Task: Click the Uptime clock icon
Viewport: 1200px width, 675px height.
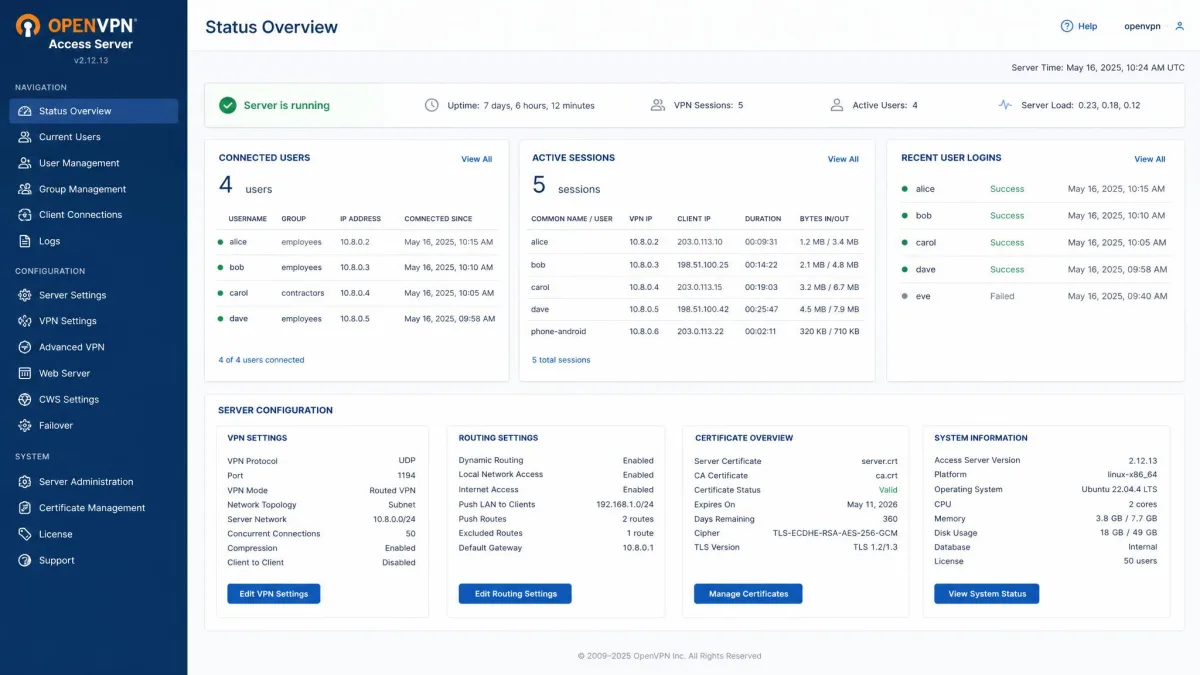Action: click(x=432, y=105)
